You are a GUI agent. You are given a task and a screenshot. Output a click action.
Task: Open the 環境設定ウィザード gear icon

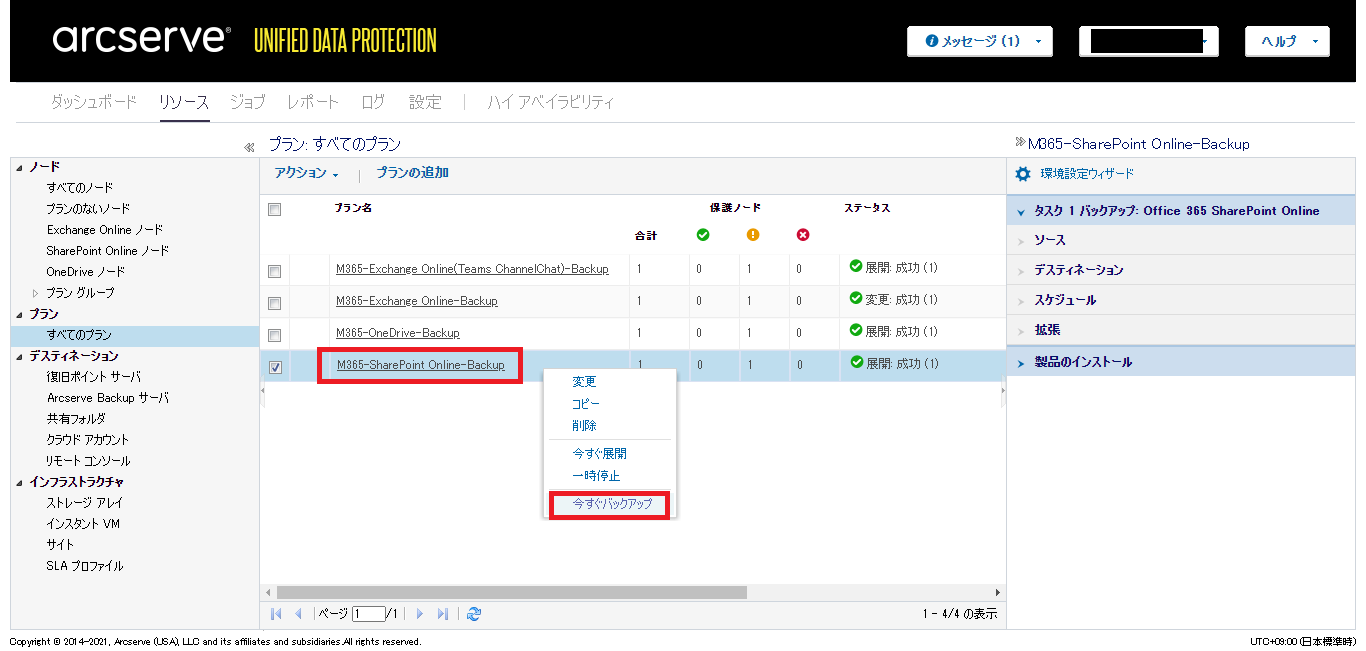click(x=1022, y=174)
